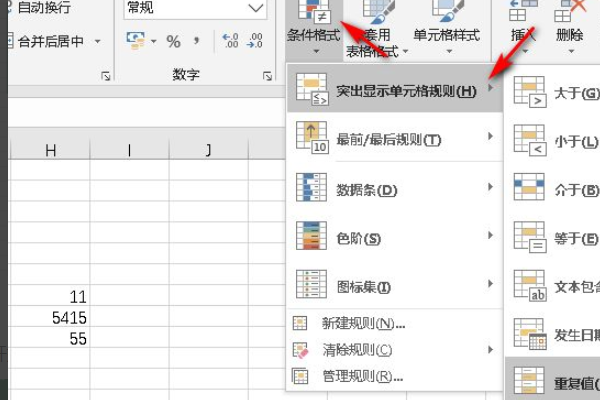The height and width of the screenshot is (400, 600).
Task: Choose 新建规则(N)... menu entry
Action: click(x=395, y=323)
